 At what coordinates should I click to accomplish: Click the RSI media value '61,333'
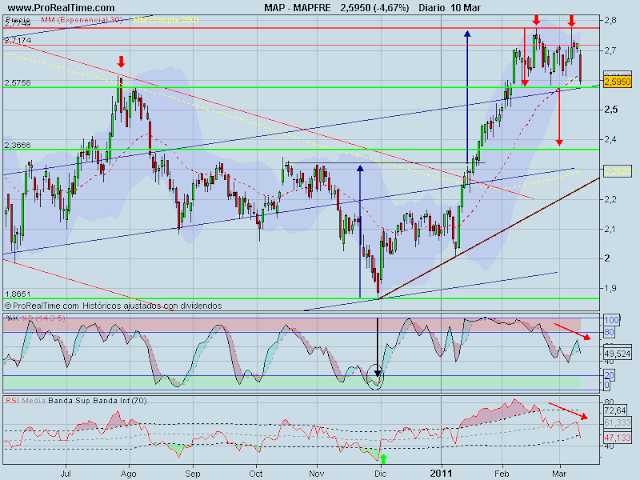617,423
